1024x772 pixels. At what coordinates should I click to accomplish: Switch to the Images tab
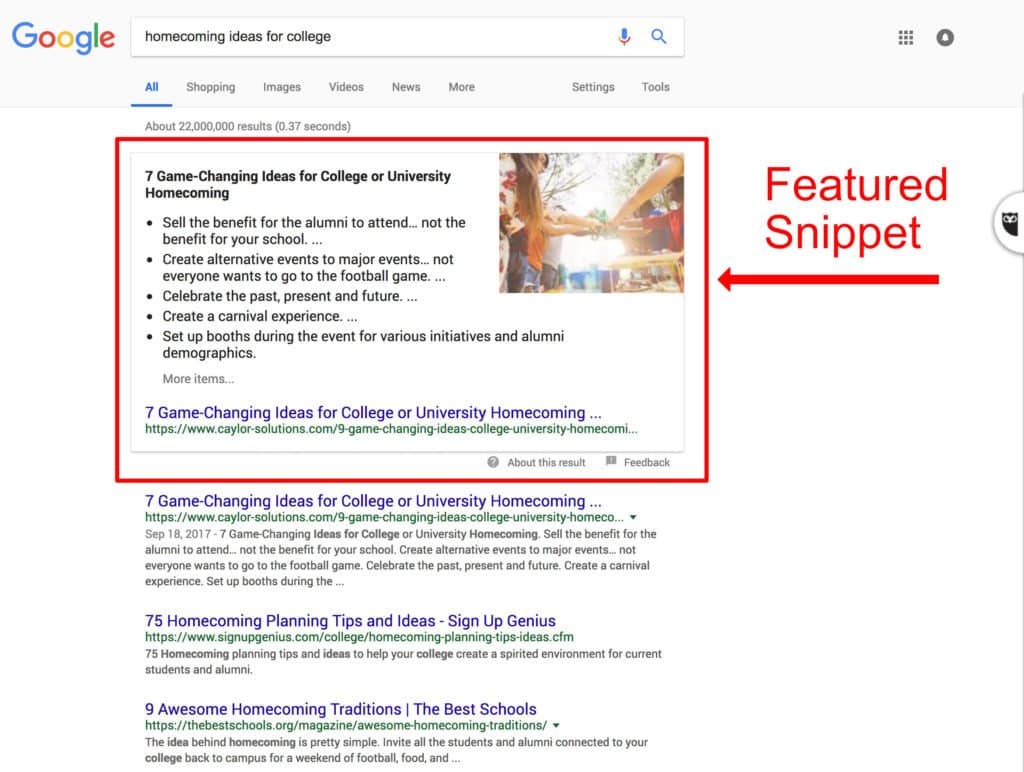(x=281, y=87)
